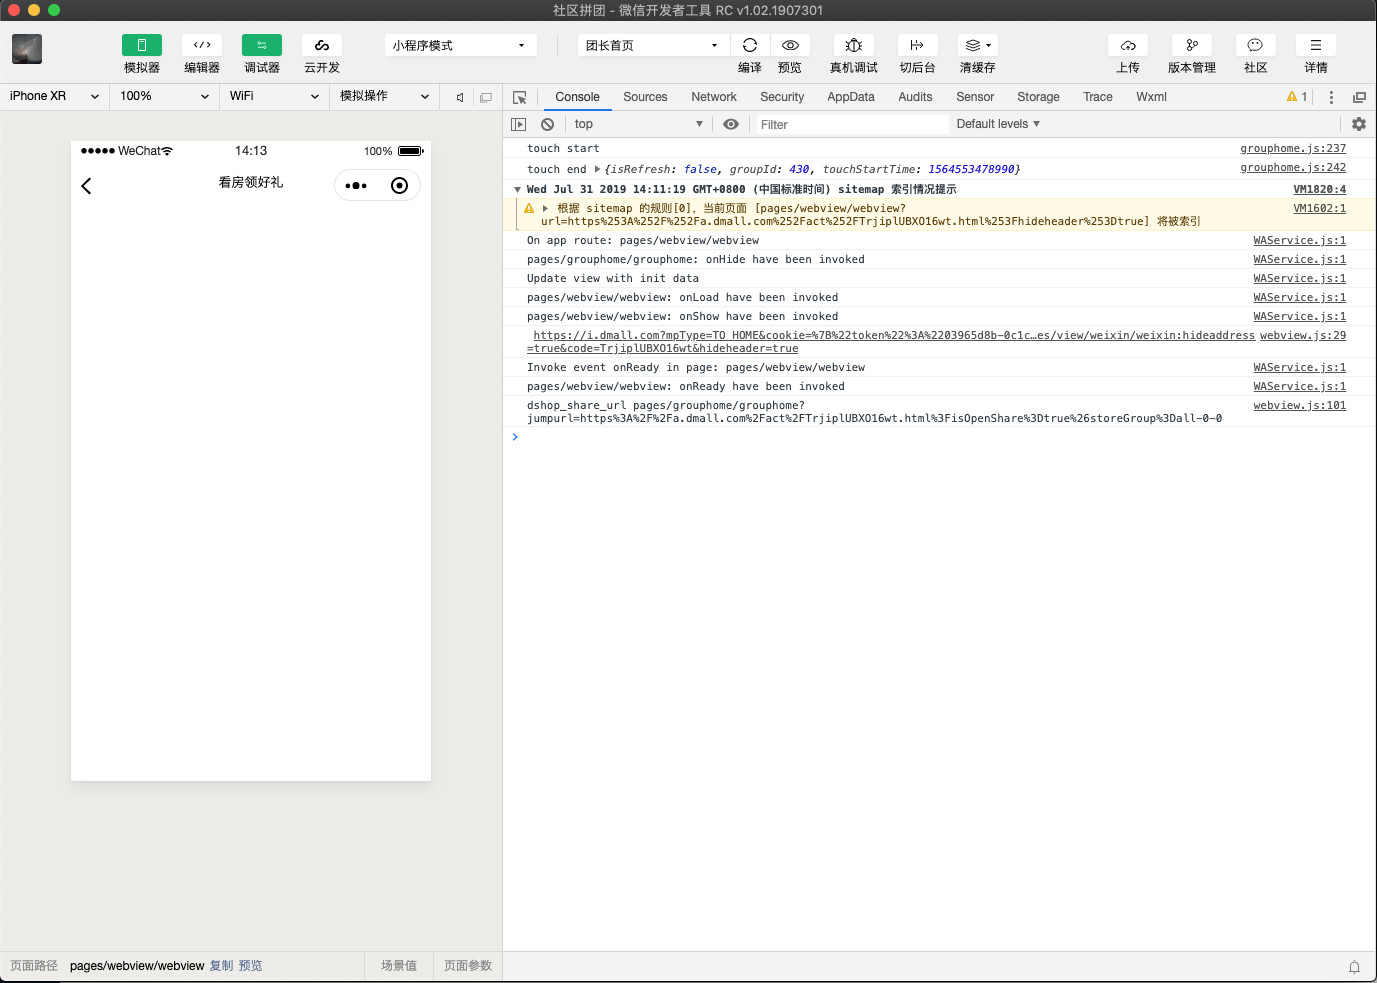Switch to background (切后台)
Screen dimensions: 1377x983
coord(917,45)
